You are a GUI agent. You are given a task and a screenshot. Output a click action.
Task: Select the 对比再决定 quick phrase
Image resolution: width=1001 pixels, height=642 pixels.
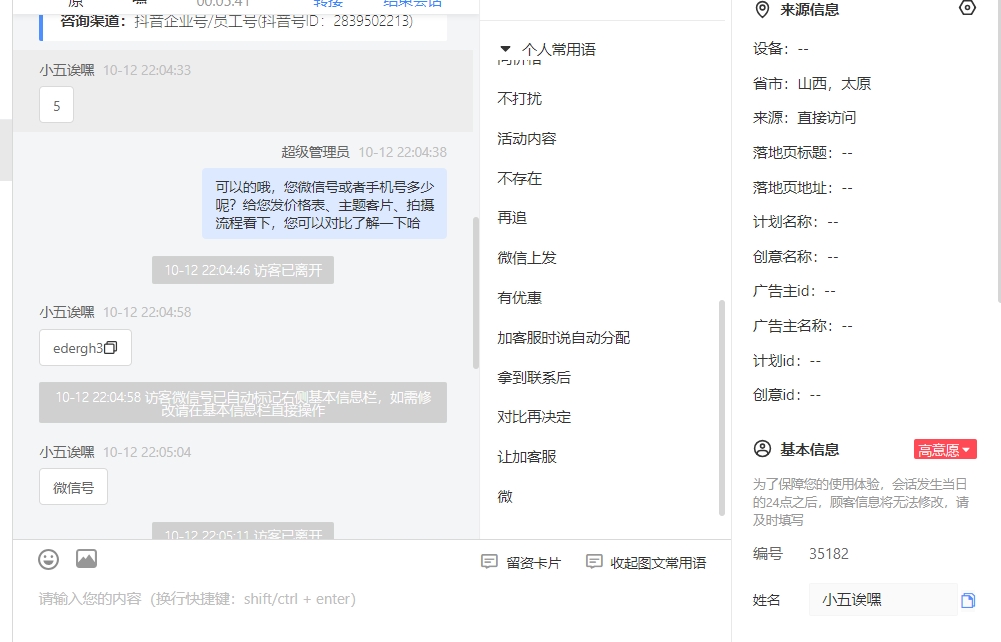[534, 417]
